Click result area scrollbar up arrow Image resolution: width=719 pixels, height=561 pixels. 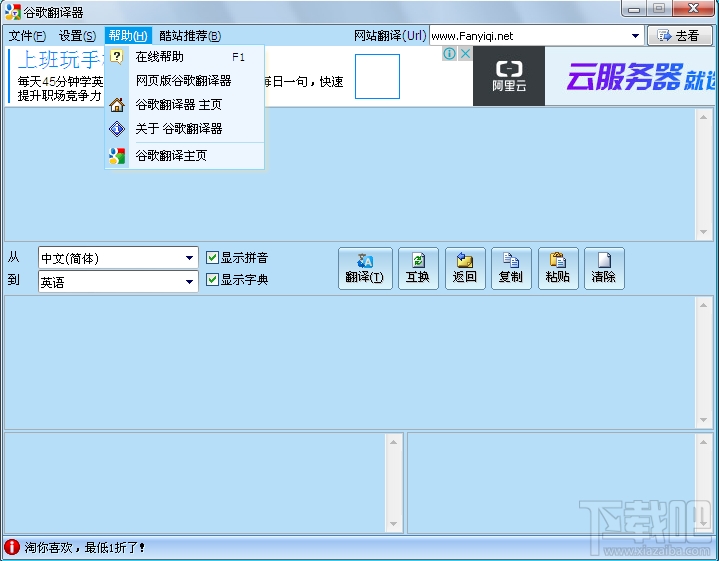click(x=703, y=305)
